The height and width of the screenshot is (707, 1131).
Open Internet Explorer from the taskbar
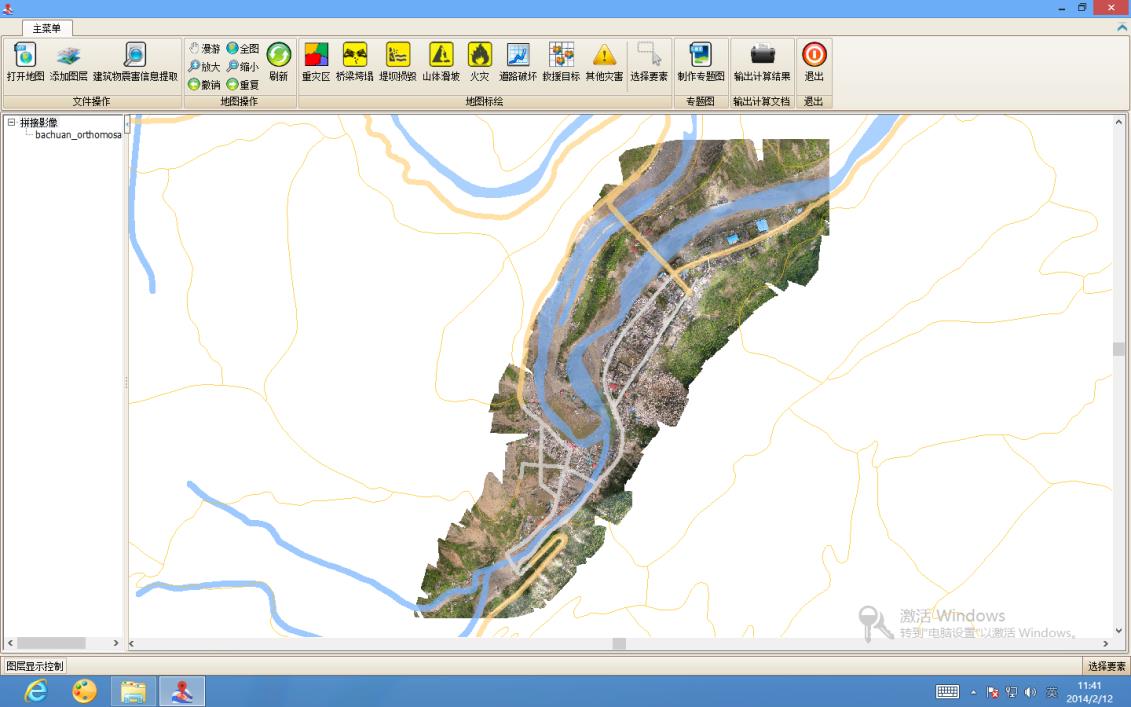(x=36, y=691)
